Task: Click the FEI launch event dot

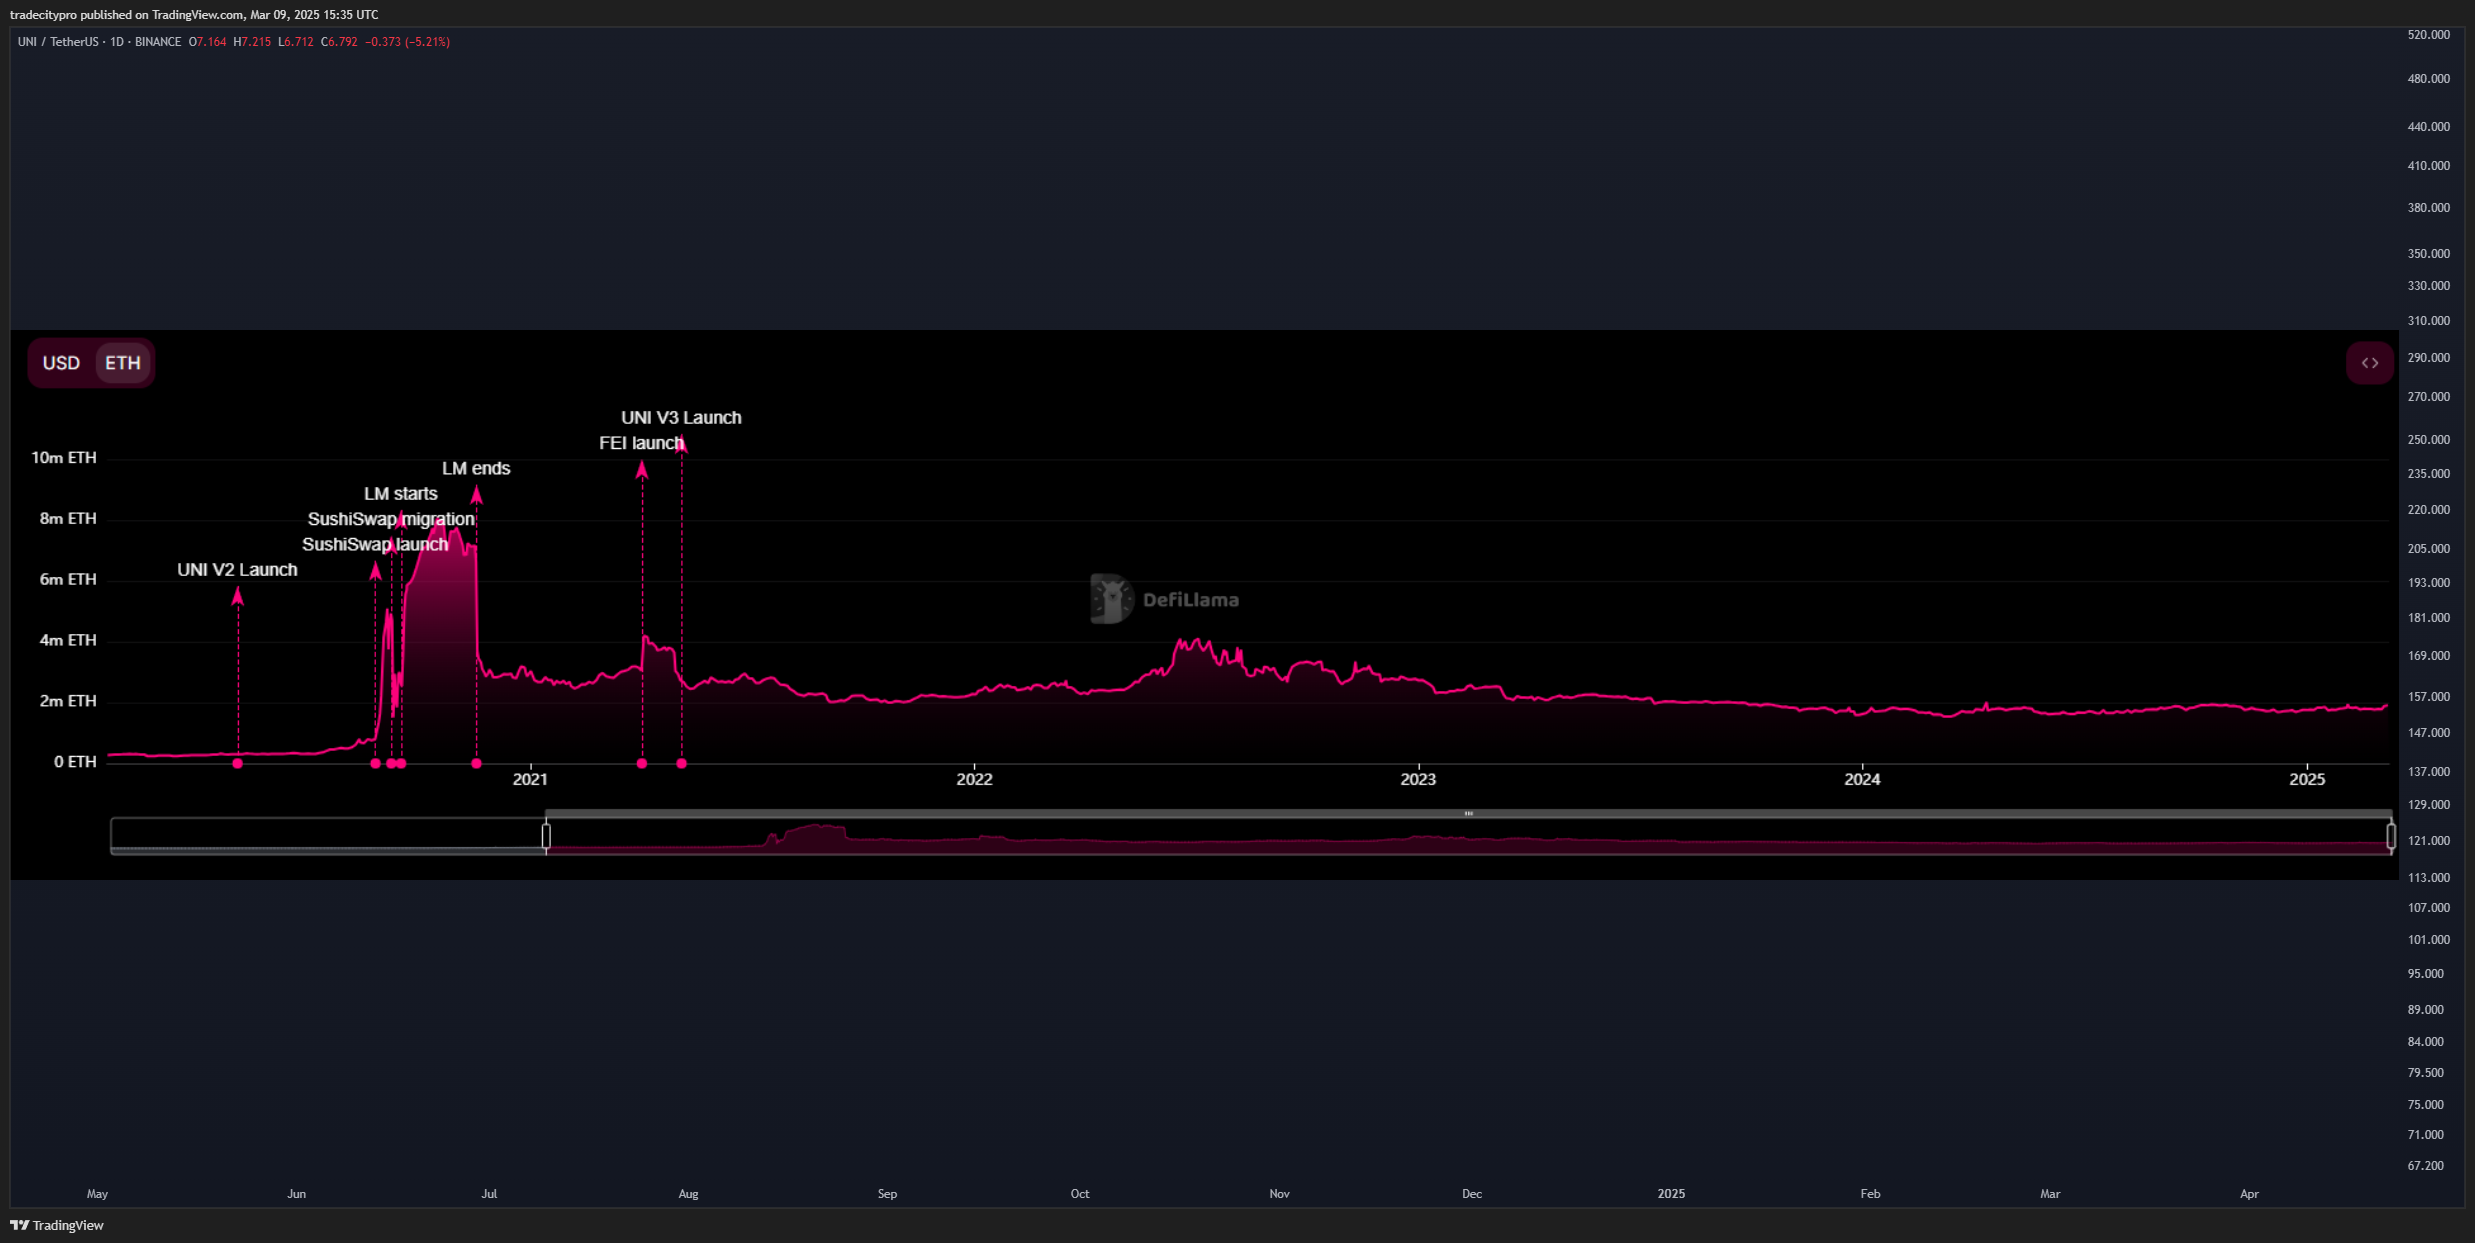Action: point(642,764)
